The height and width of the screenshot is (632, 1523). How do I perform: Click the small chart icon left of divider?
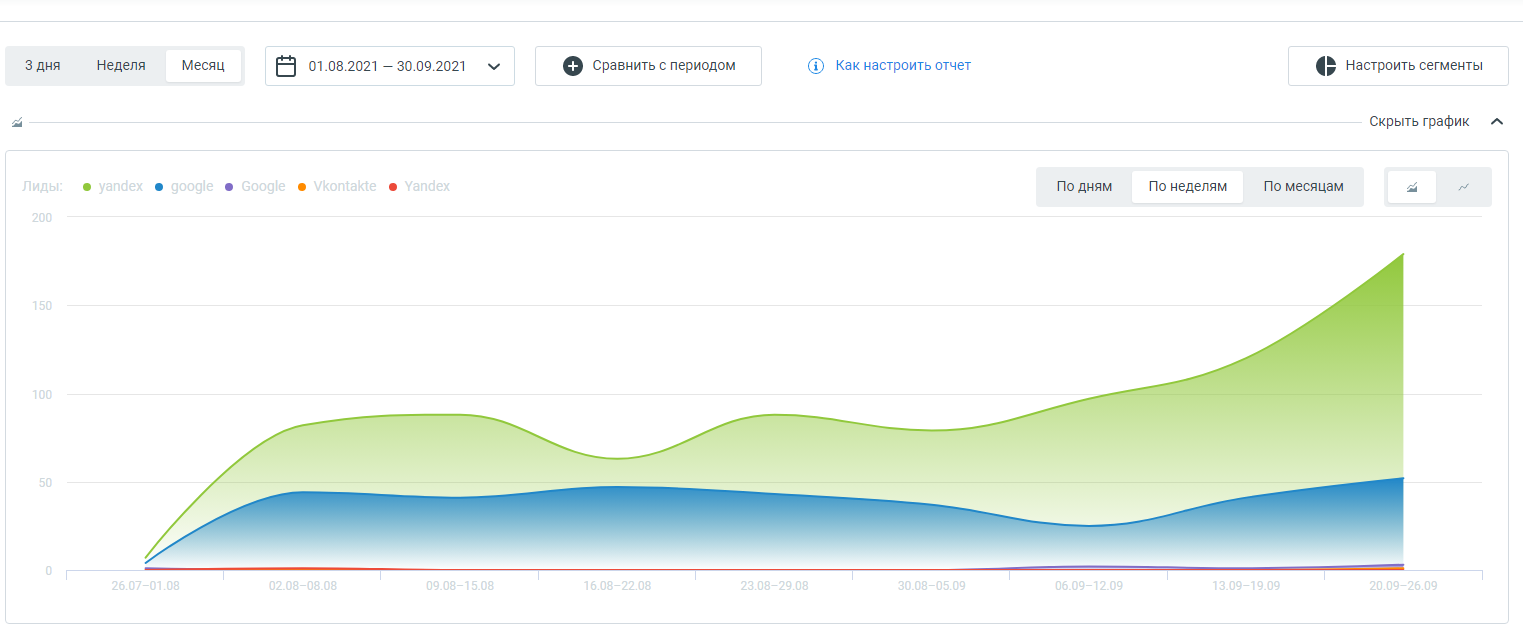[17, 122]
